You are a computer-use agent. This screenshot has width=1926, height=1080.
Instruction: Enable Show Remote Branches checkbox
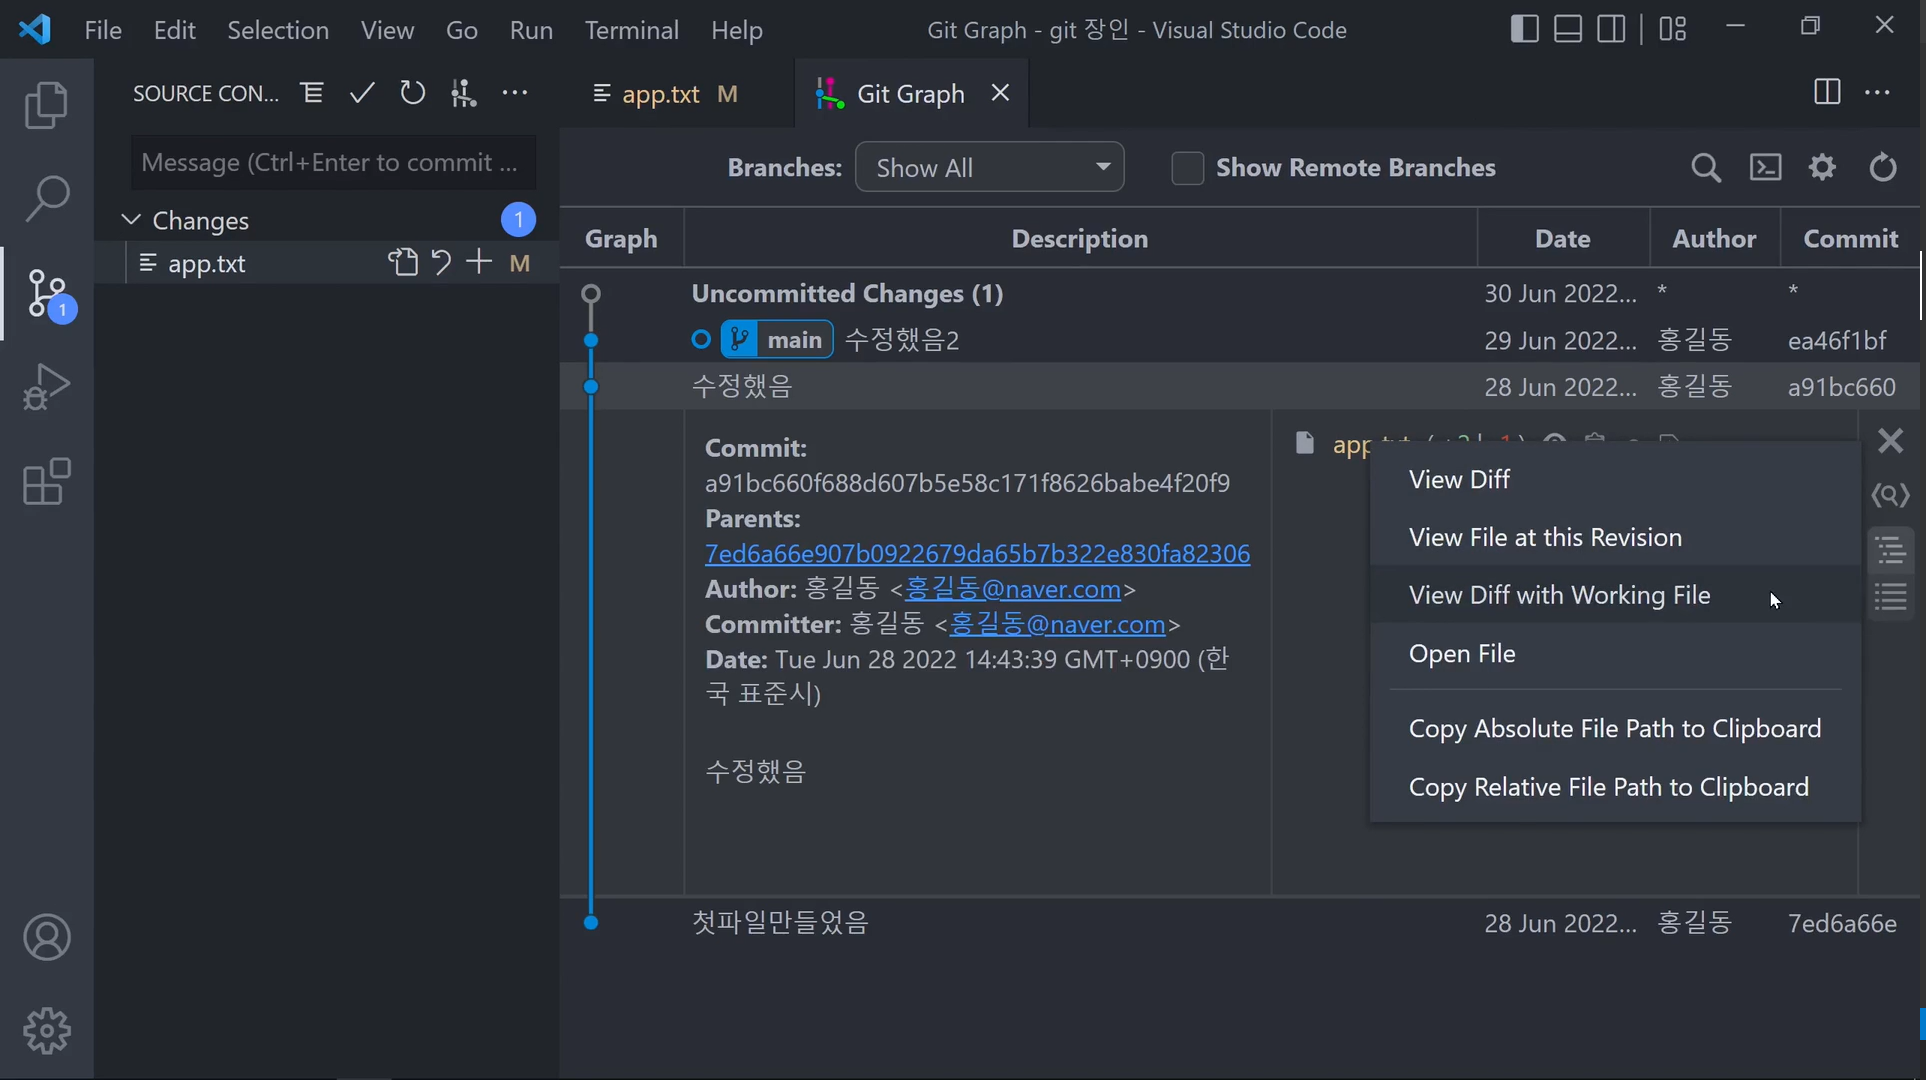click(1187, 168)
